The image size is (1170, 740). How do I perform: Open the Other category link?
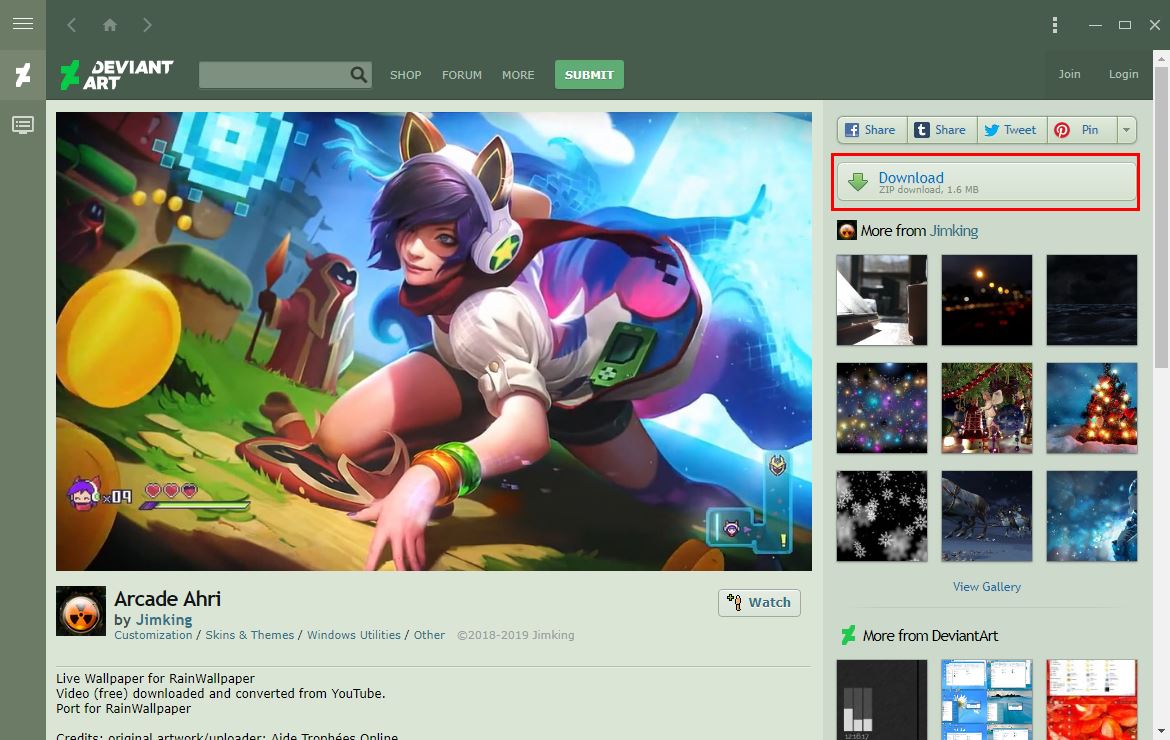pos(429,635)
